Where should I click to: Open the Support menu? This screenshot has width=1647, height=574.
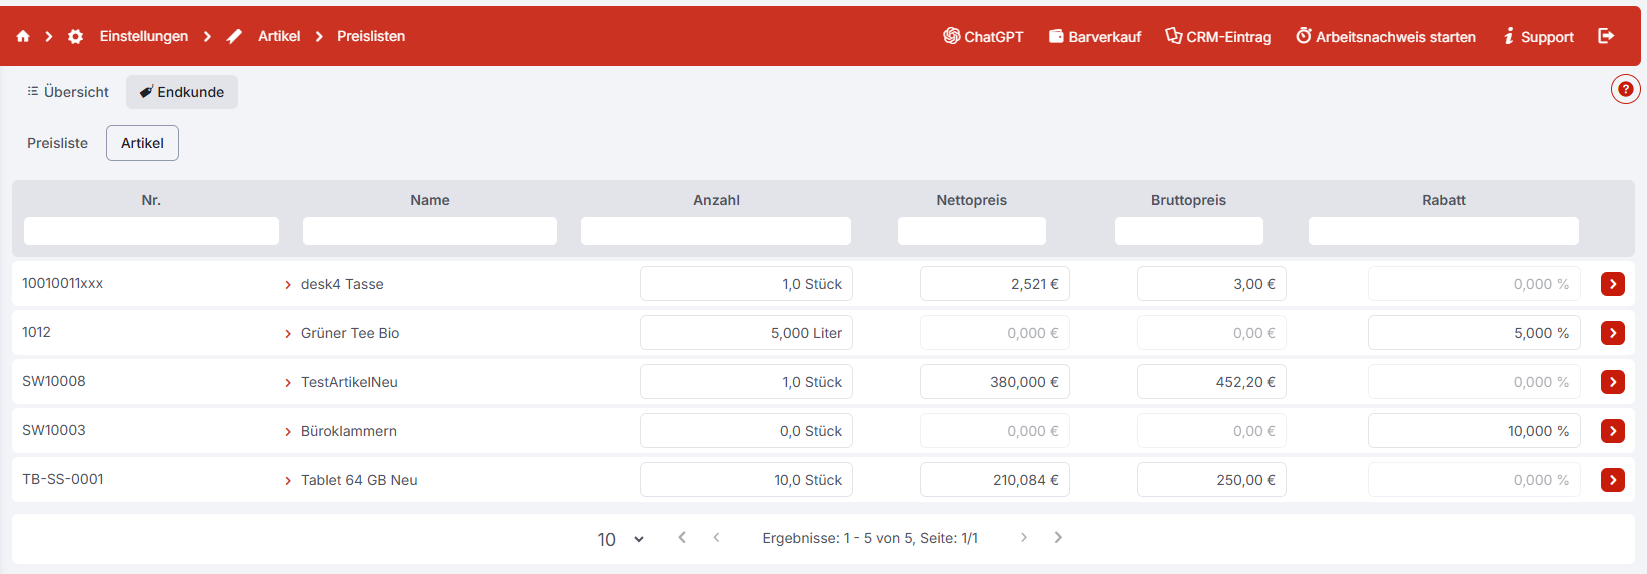point(1539,37)
